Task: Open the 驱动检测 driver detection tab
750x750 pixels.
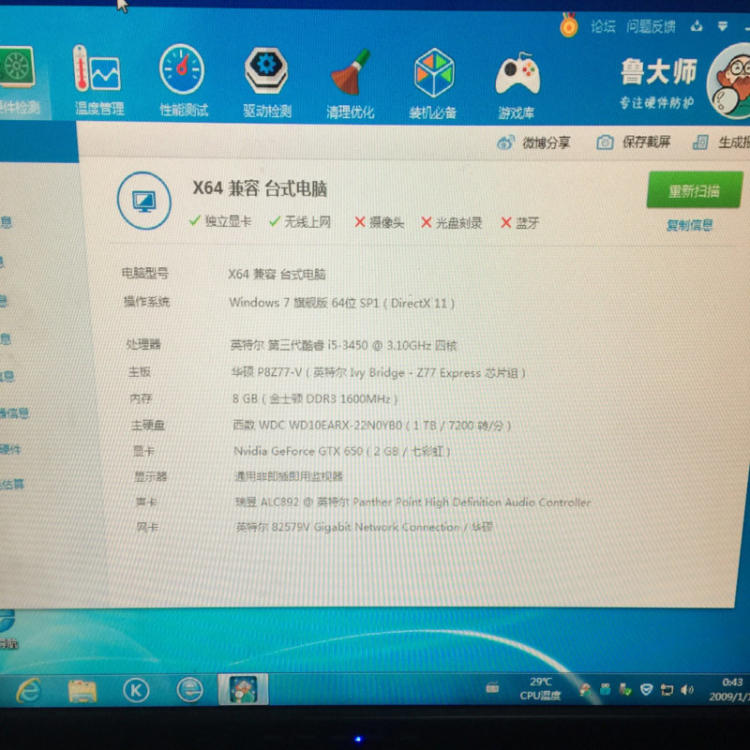Action: pyautogui.click(x=267, y=82)
